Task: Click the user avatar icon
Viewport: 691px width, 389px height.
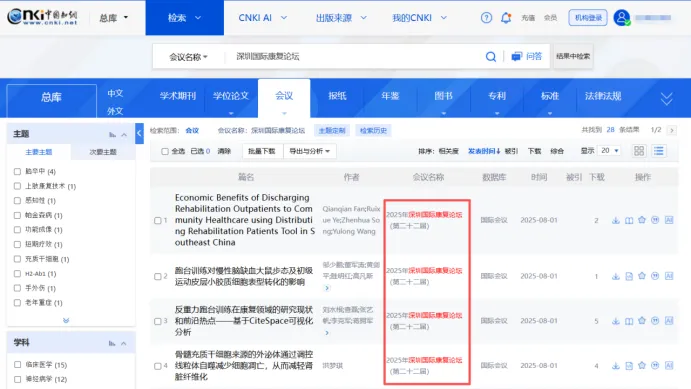Action: click(x=622, y=18)
